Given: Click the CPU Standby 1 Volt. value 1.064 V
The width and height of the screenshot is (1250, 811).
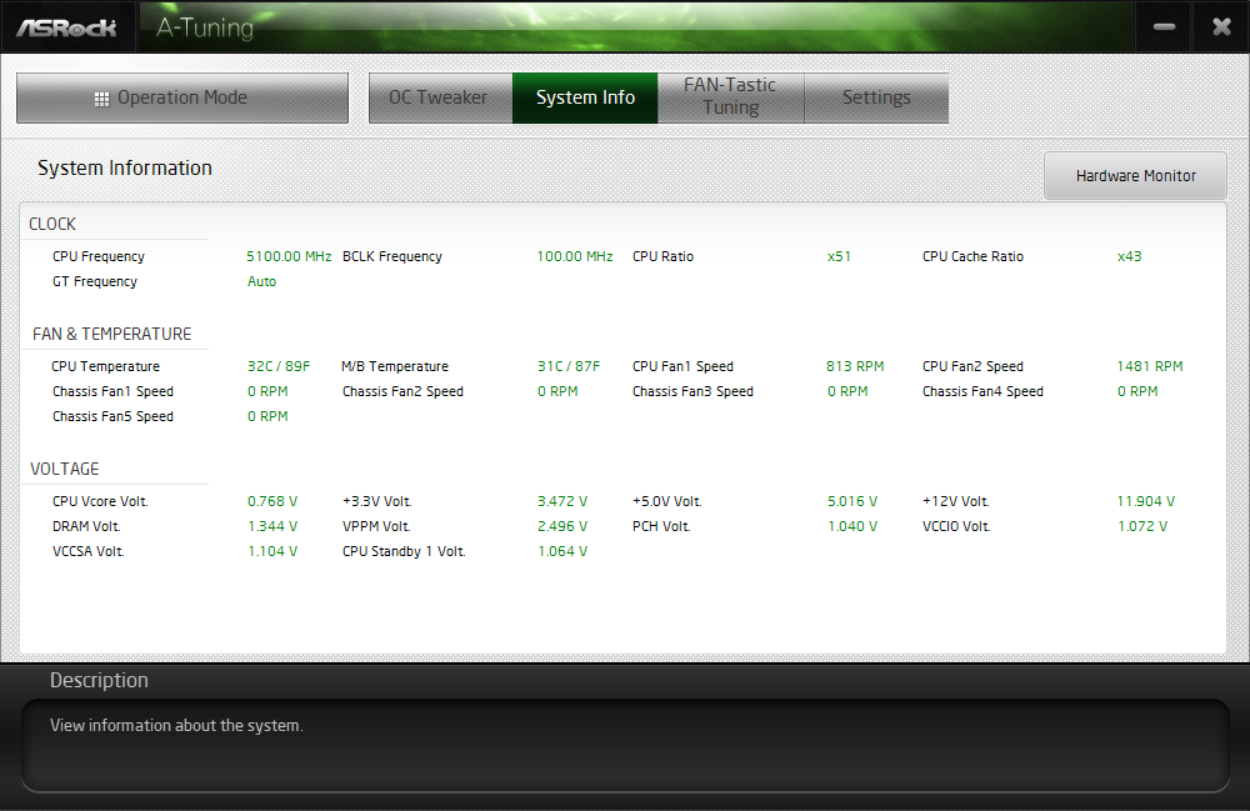Looking at the screenshot, I should 562,551.
